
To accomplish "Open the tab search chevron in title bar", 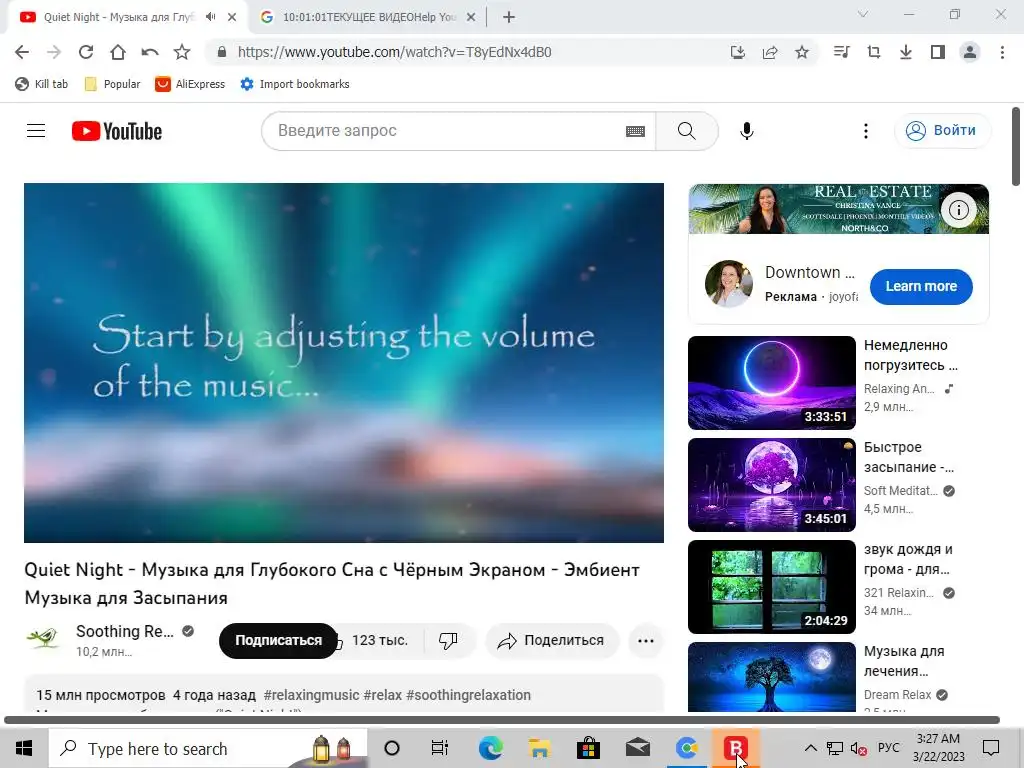I will pyautogui.click(x=863, y=14).
